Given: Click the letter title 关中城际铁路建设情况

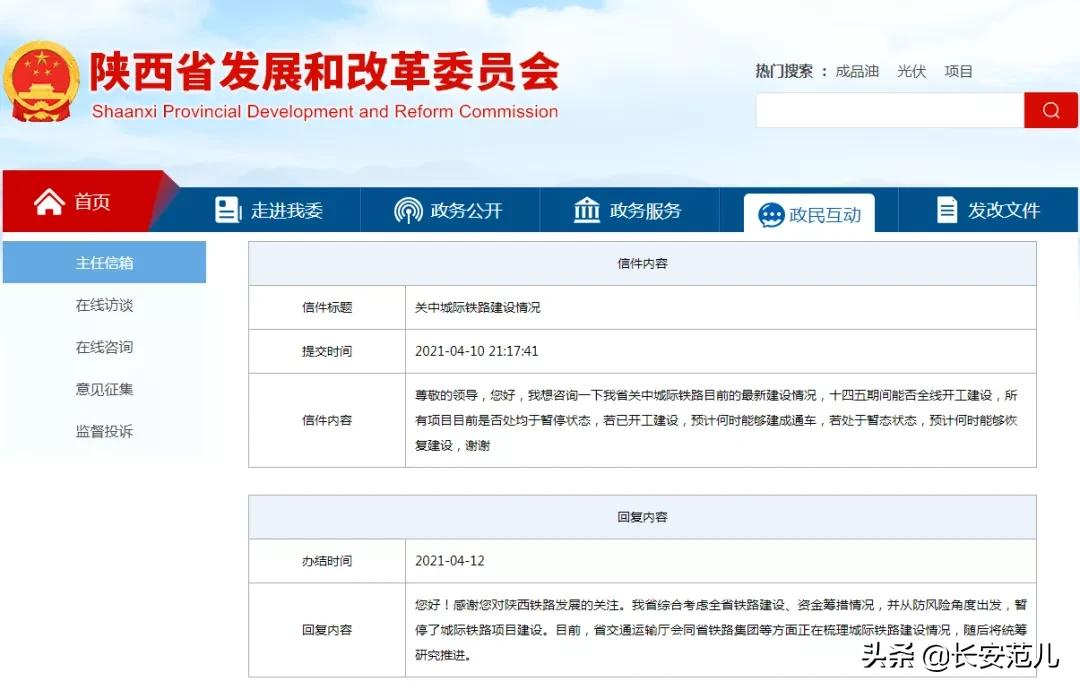Looking at the screenshot, I should [x=477, y=308].
